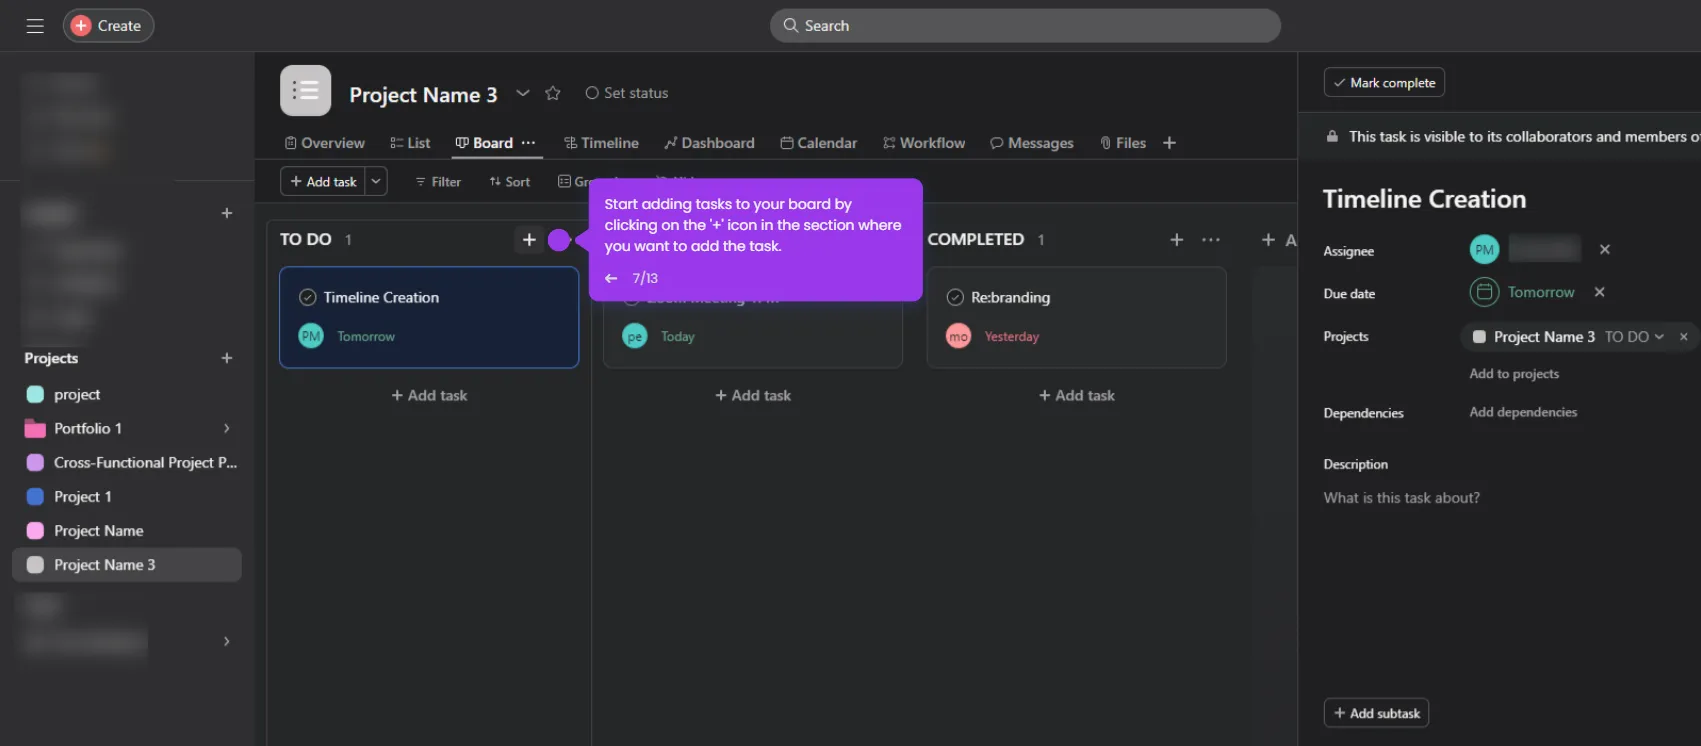Open the TO DO section dropdown
The height and width of the screenshot is (746, 1701).
coord(1634,337)
